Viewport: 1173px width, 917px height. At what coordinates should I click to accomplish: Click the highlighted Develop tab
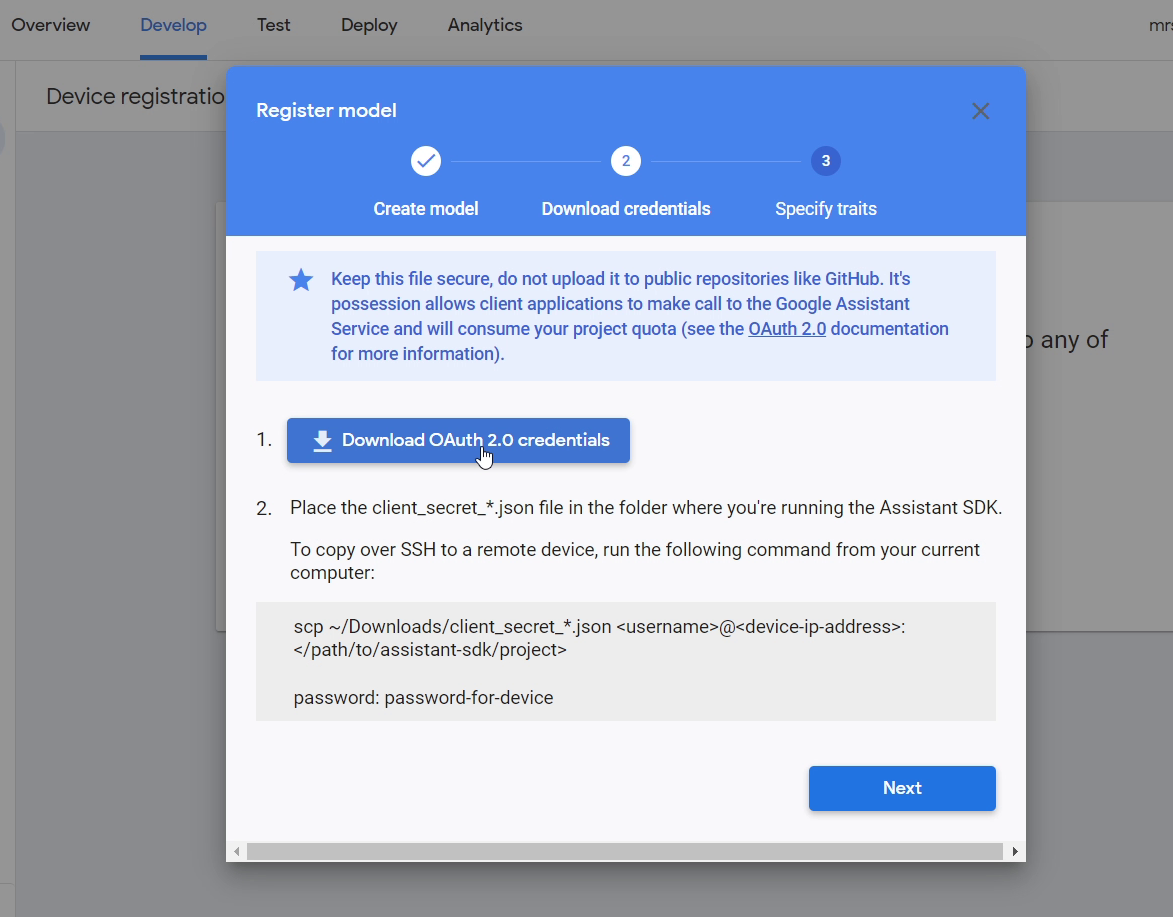pos(173,25)
